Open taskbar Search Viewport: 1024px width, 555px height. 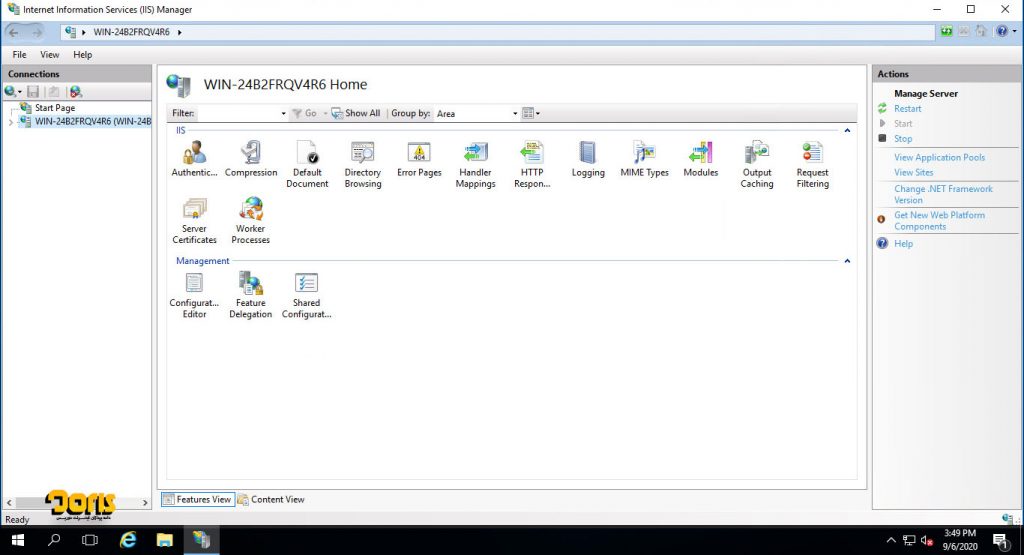pyautogui.click(x=54, y=540)
